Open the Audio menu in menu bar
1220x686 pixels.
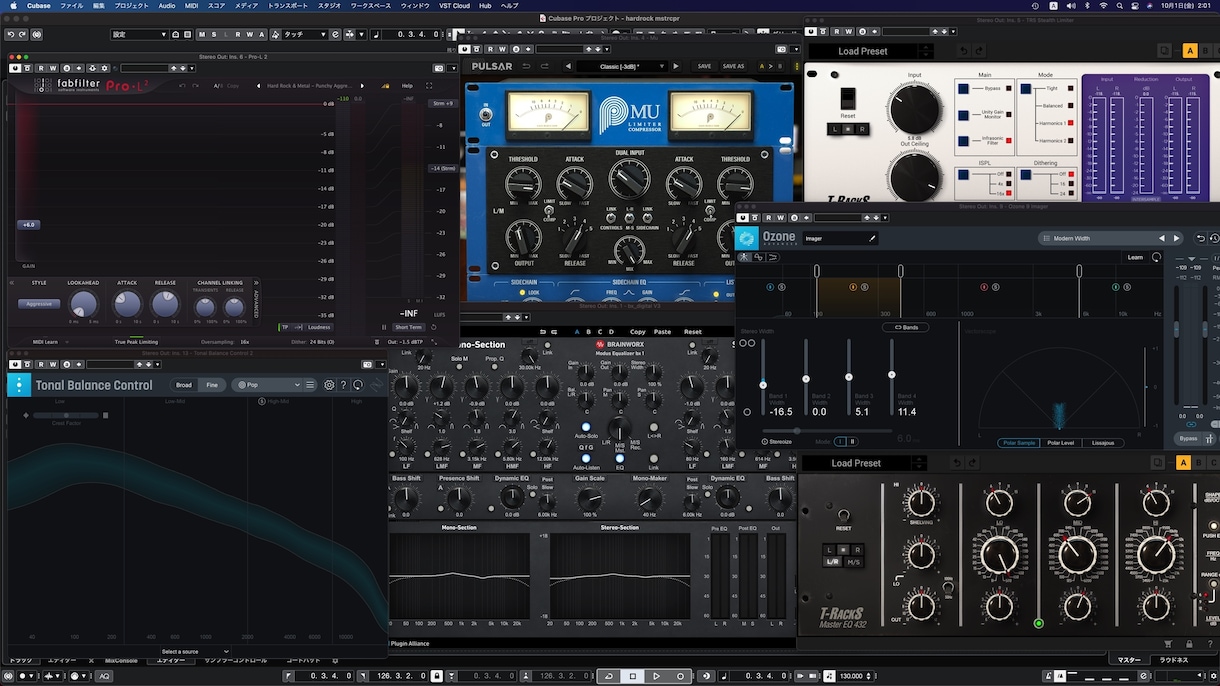[x=166, y=5]
